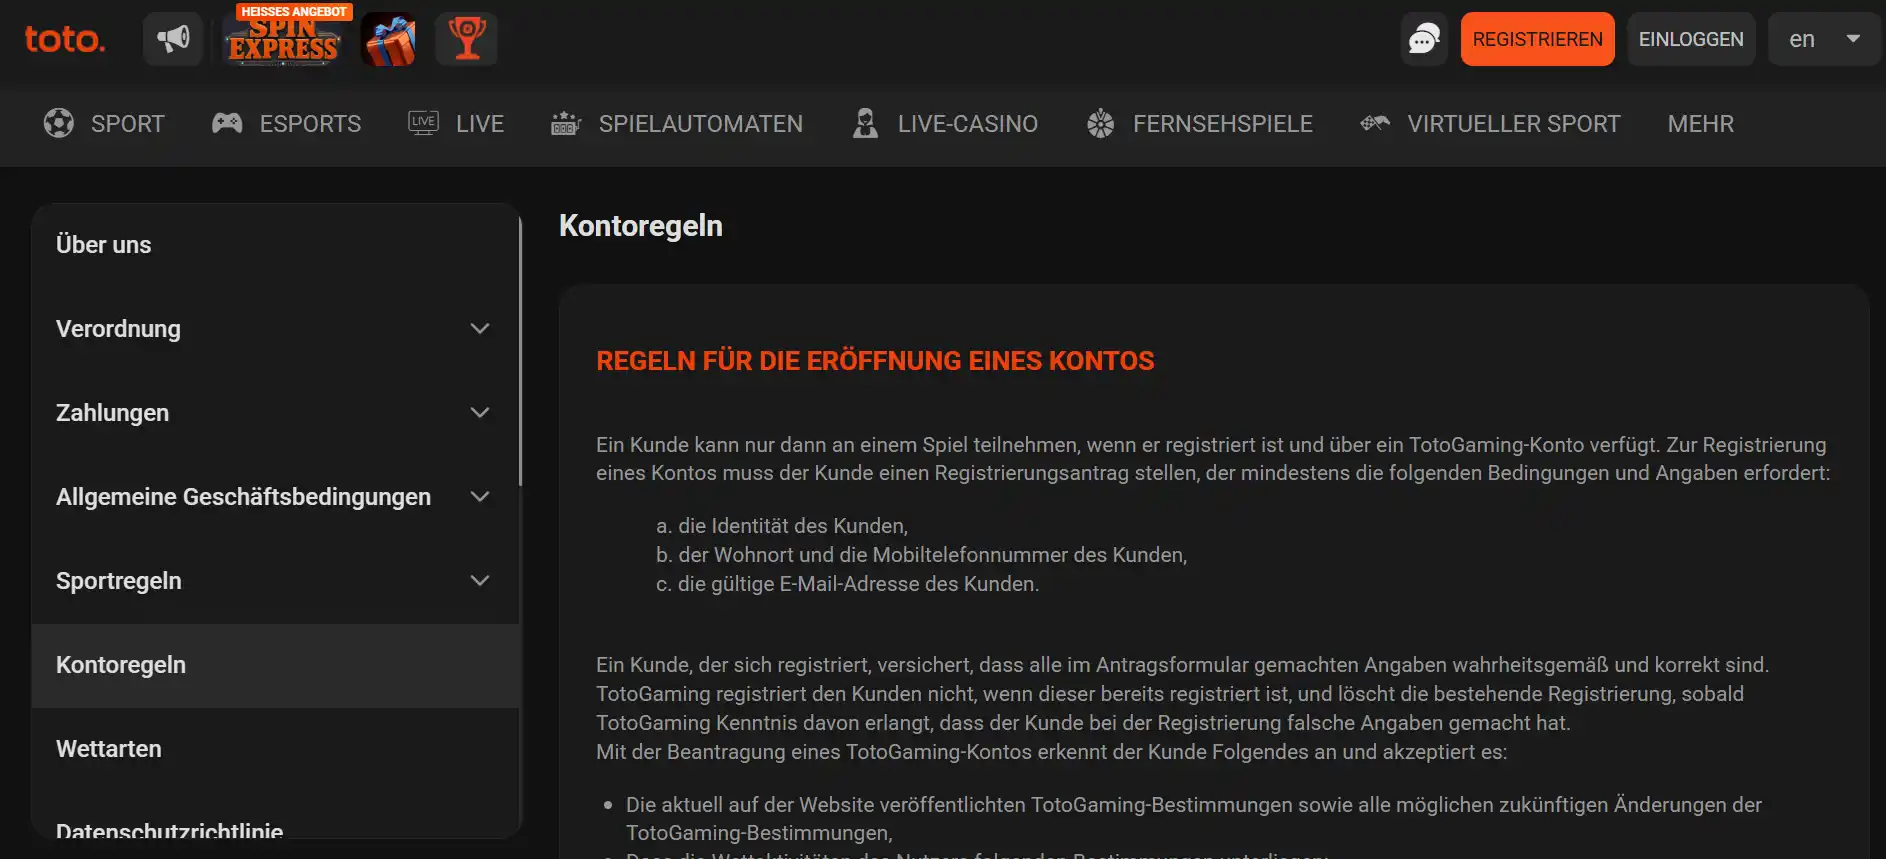Expand the Sportregeln chevron
This screenshot has width=1886, height=859.
click(480, 581)
